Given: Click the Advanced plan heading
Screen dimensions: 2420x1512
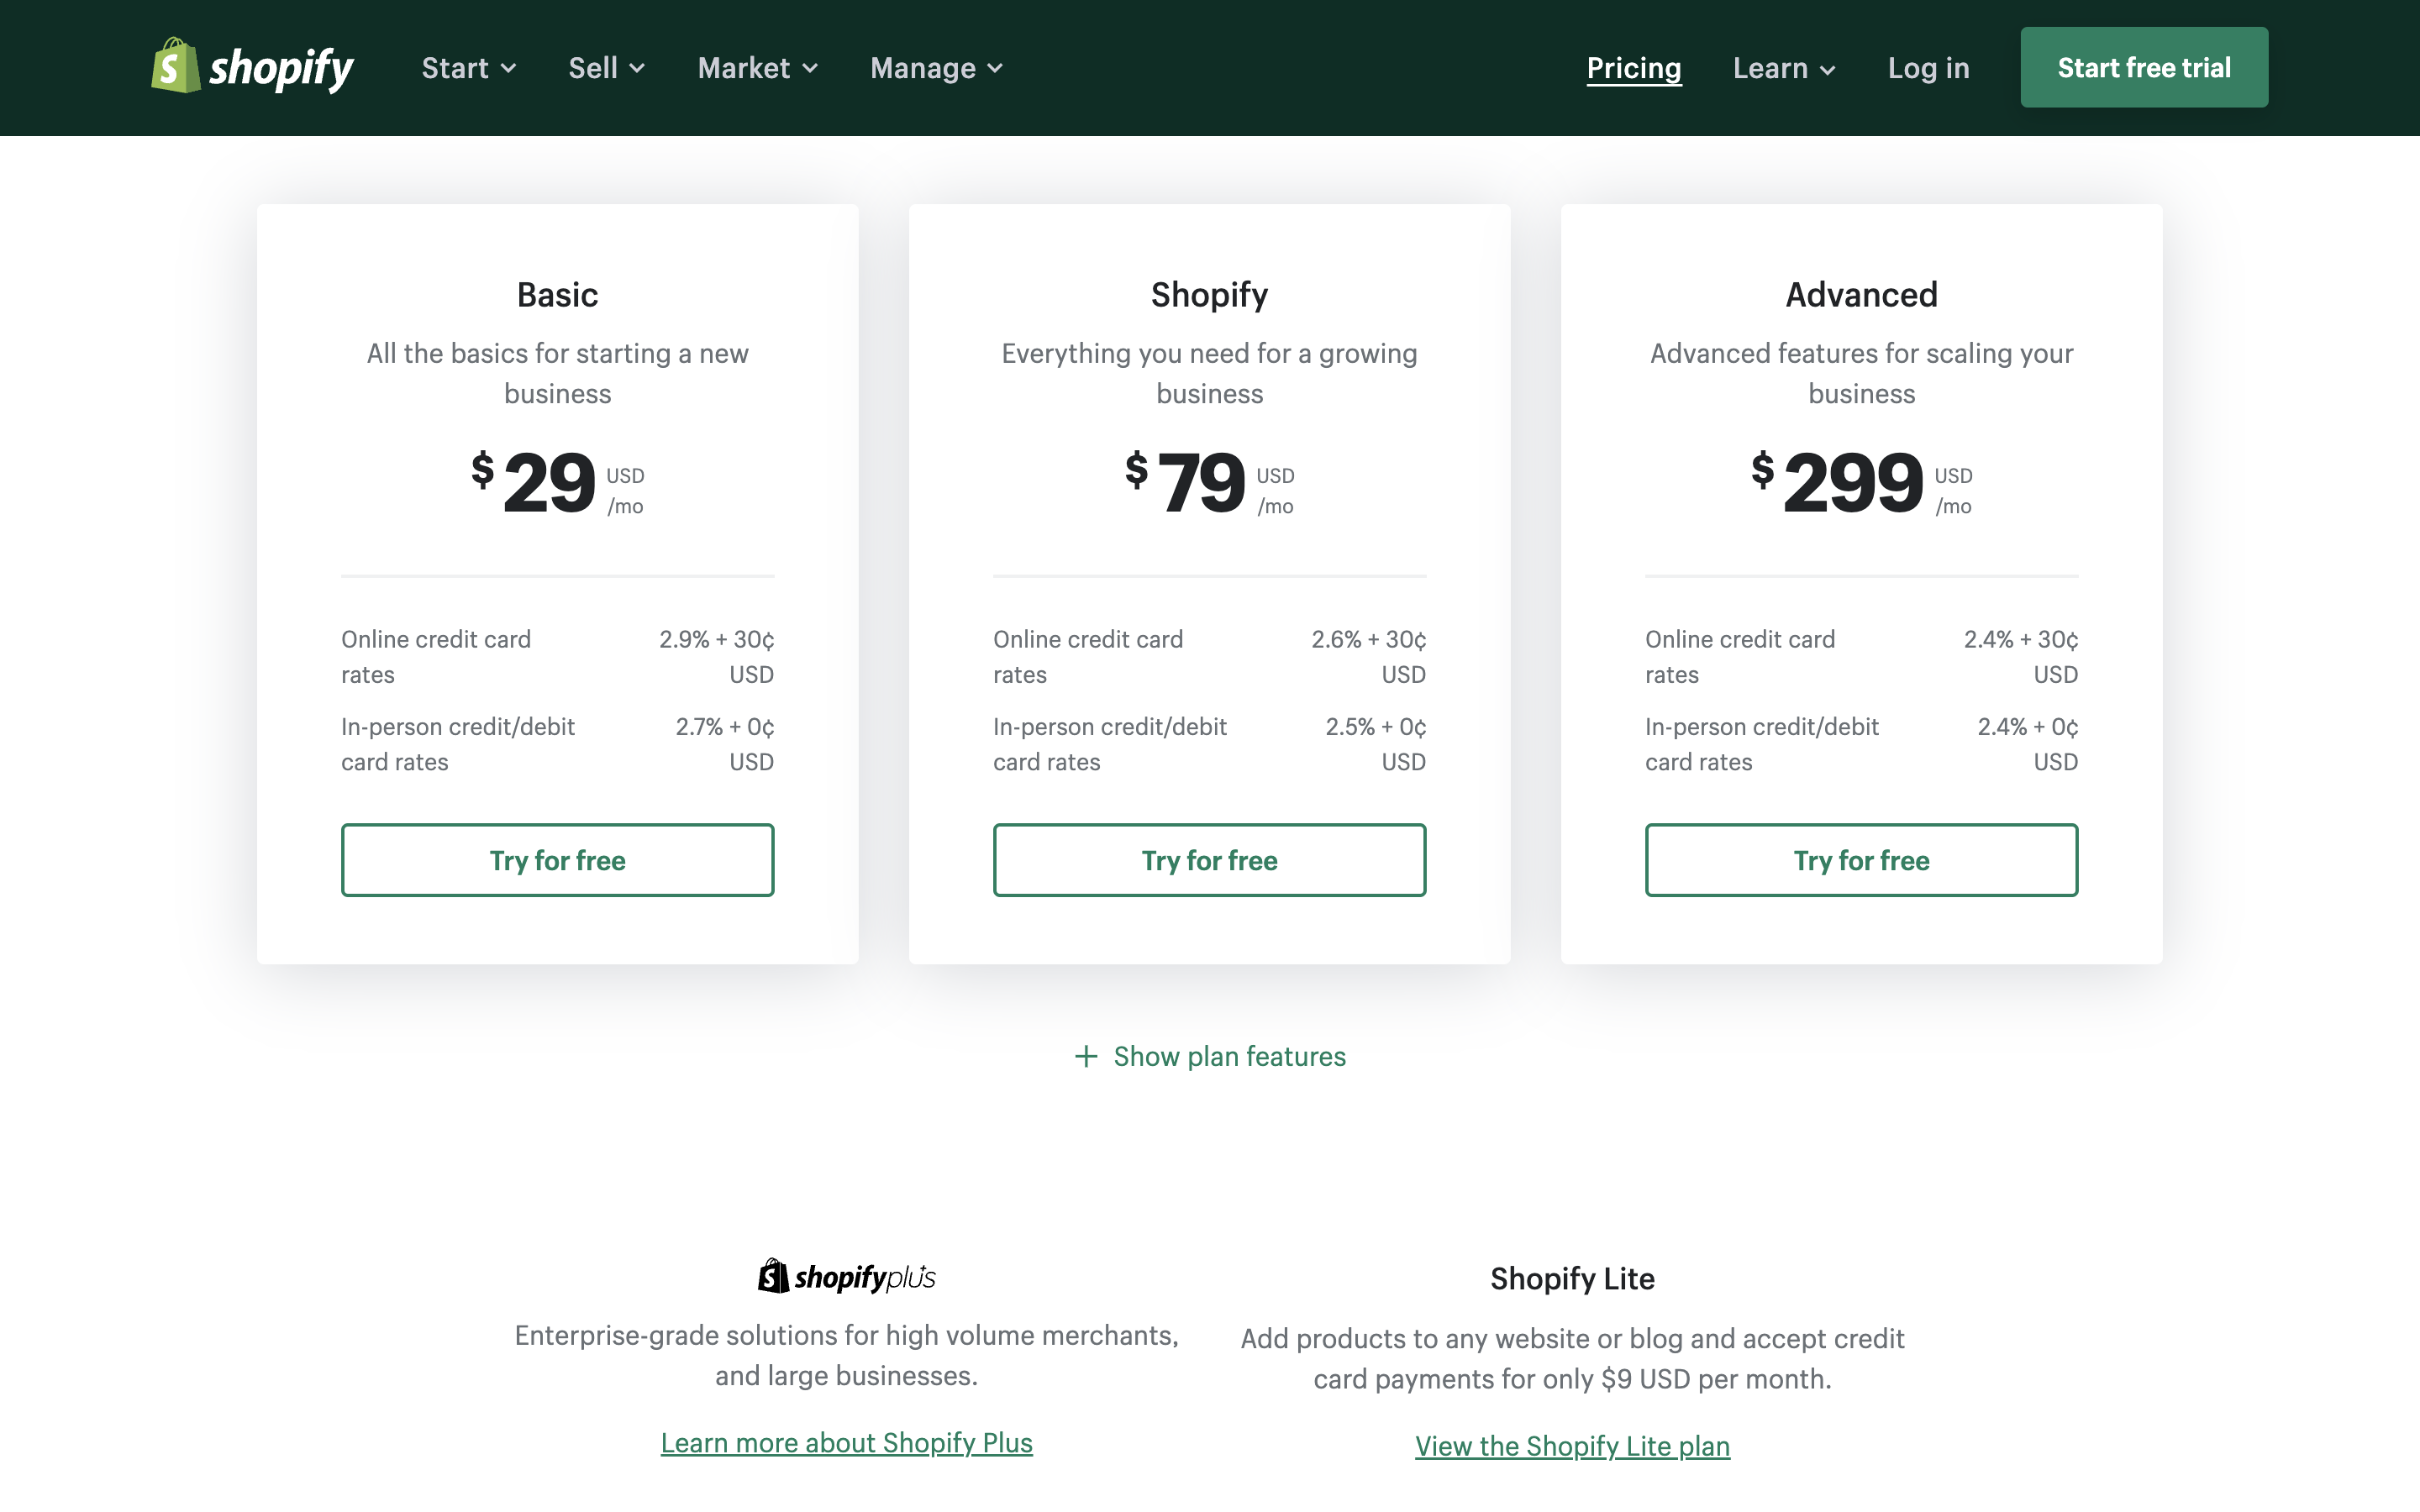Looking at the screenshot, I should click(x=1861, y=294).
